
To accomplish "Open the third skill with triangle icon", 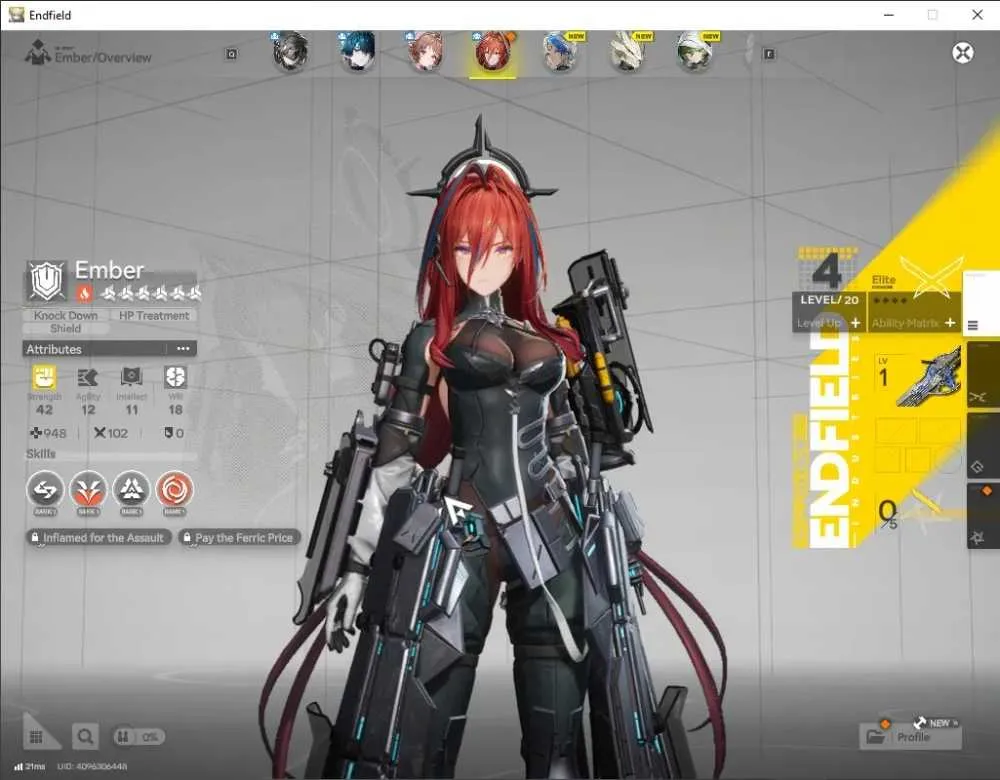I will 131,490.
